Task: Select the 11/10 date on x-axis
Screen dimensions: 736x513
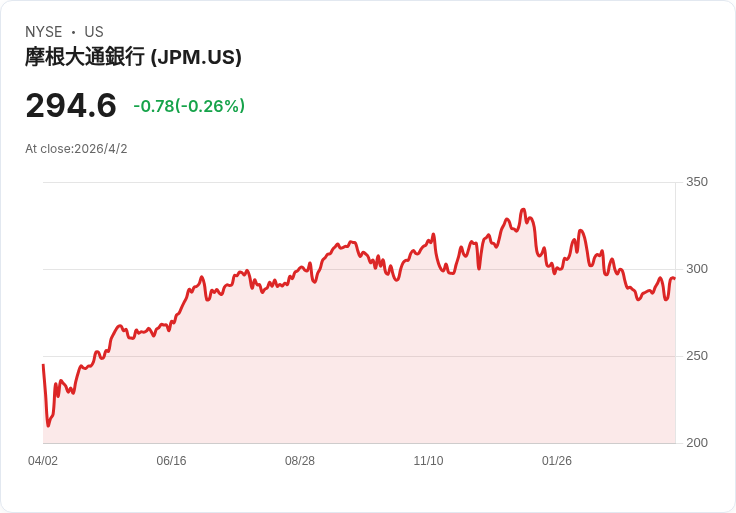Action: (428, 461)
